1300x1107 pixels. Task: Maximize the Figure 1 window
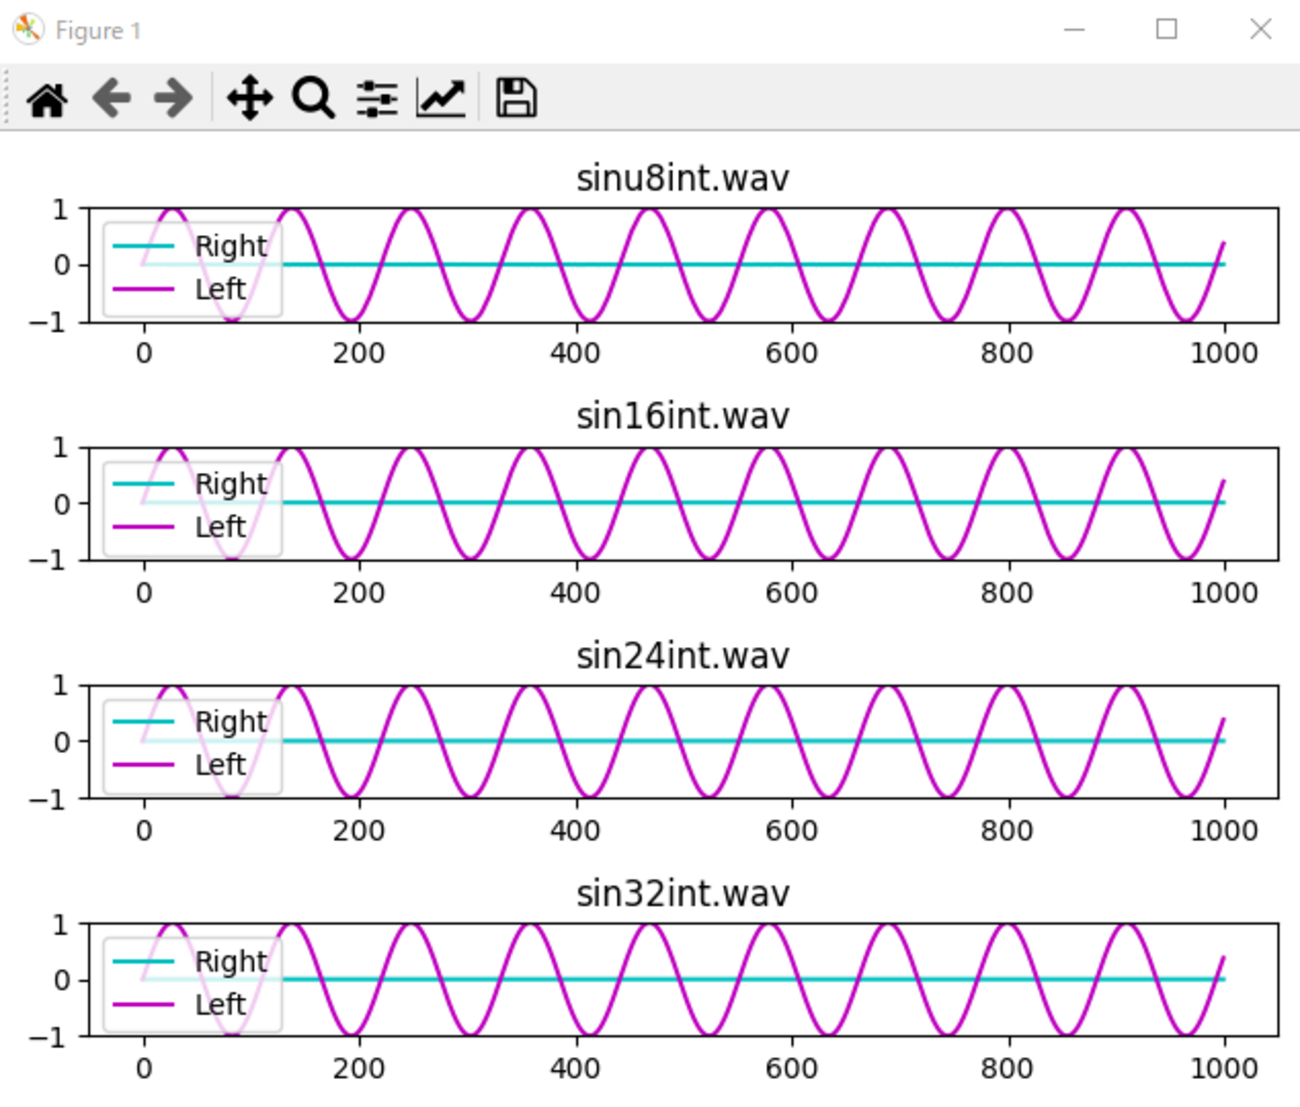1166,30
